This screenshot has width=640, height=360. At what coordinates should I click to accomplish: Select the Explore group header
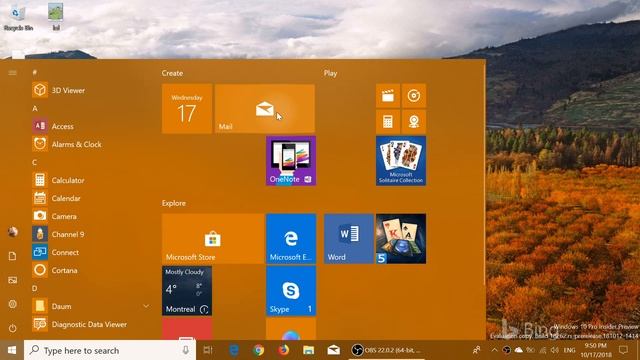(173, 203)
